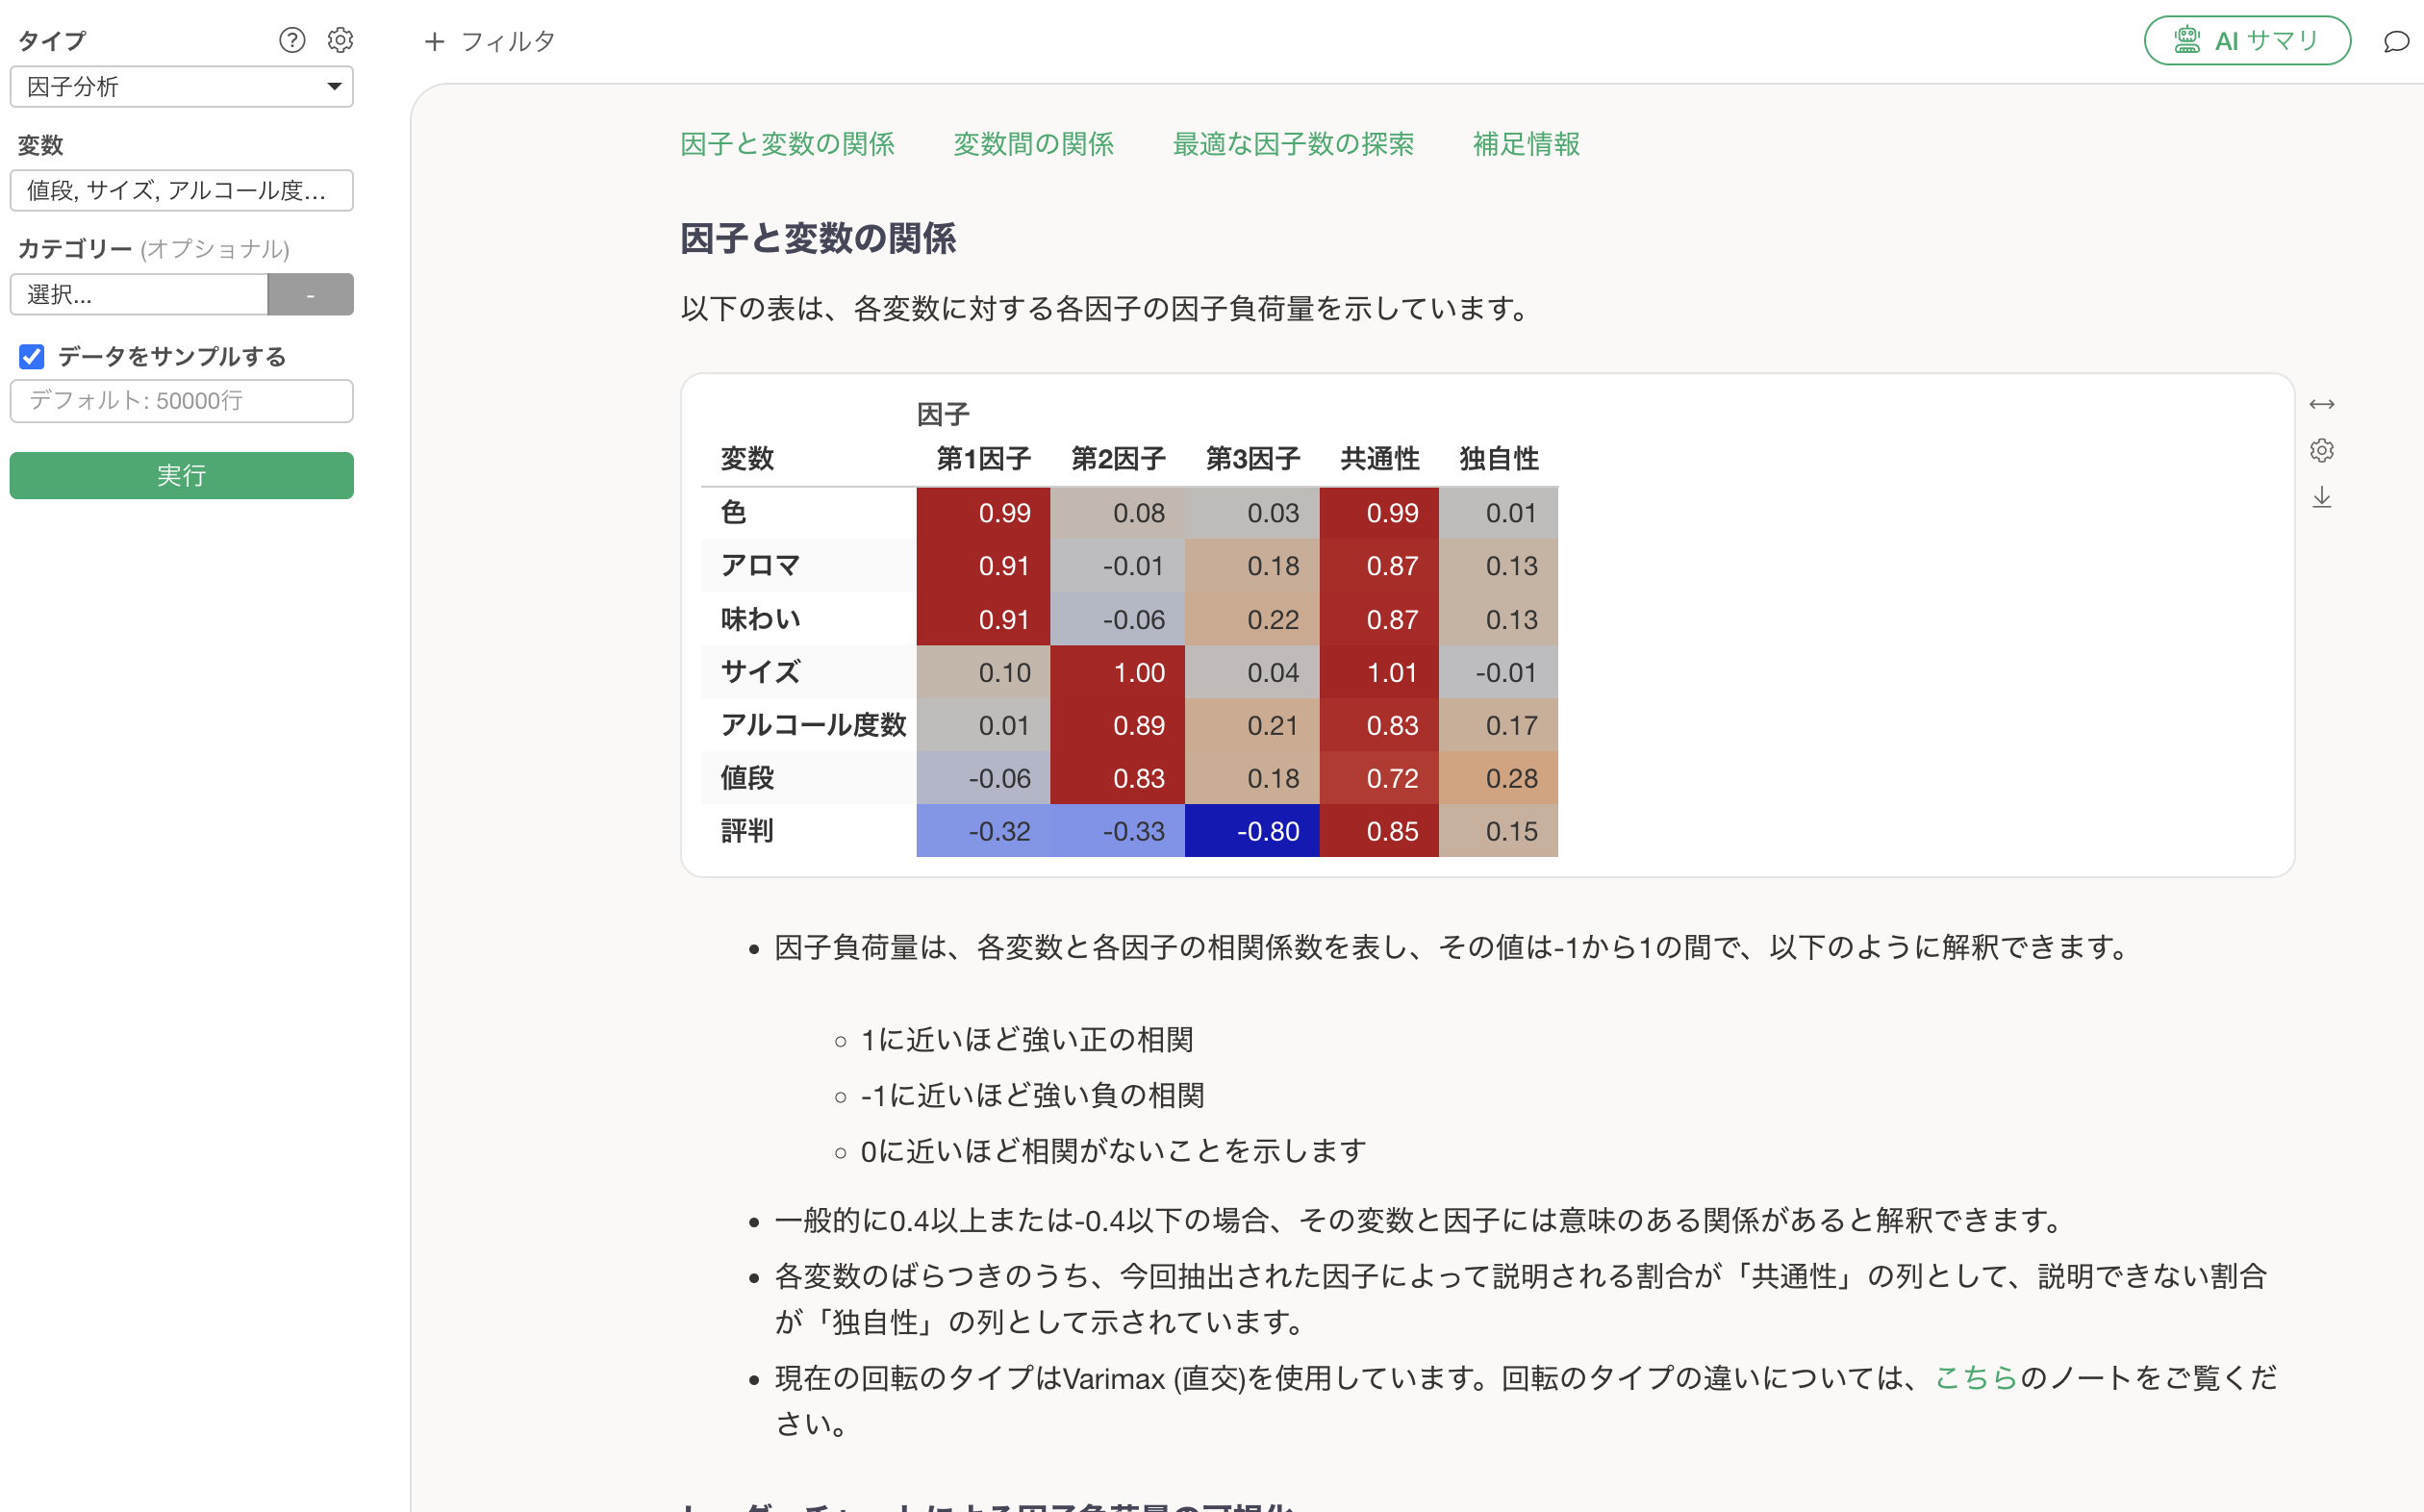
Task: Expand the table width with the arrows icon
Action: click(2322, 403)
